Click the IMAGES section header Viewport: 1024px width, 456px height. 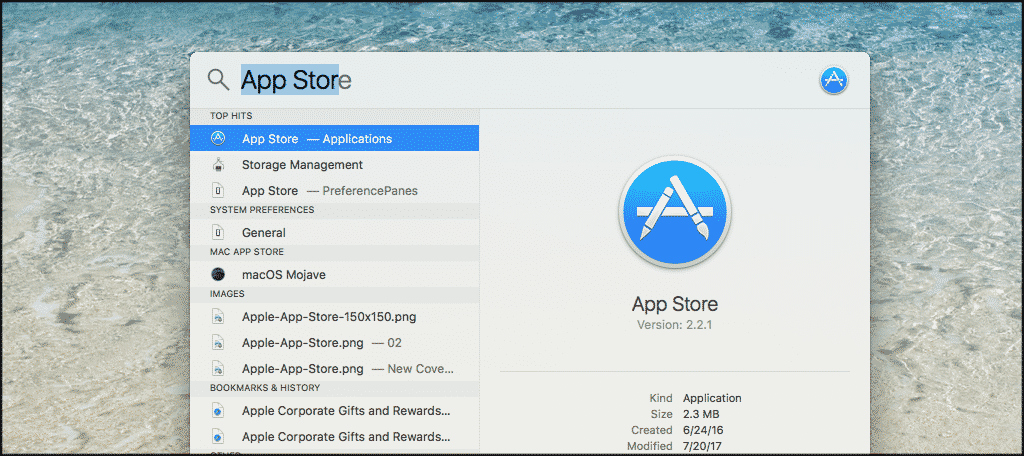tap(334, 295)
